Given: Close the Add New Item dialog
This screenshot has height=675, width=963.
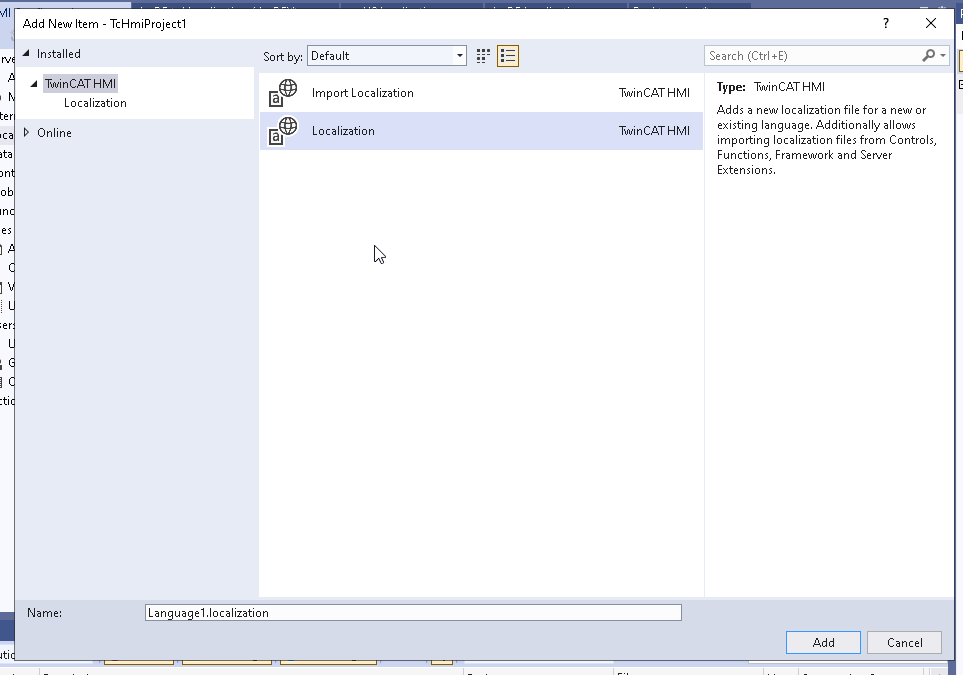Looking at the screenshot, I should coord(931,23).
